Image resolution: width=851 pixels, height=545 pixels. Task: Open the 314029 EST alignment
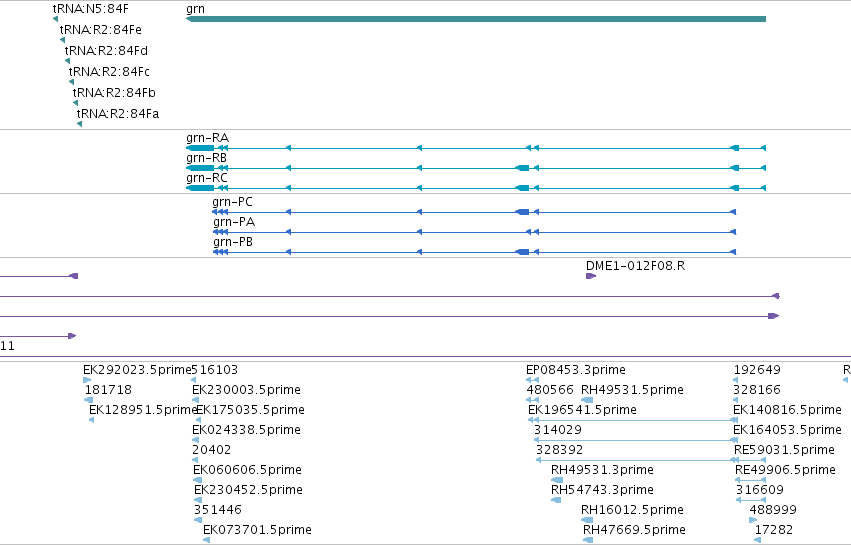click(558, 430)
